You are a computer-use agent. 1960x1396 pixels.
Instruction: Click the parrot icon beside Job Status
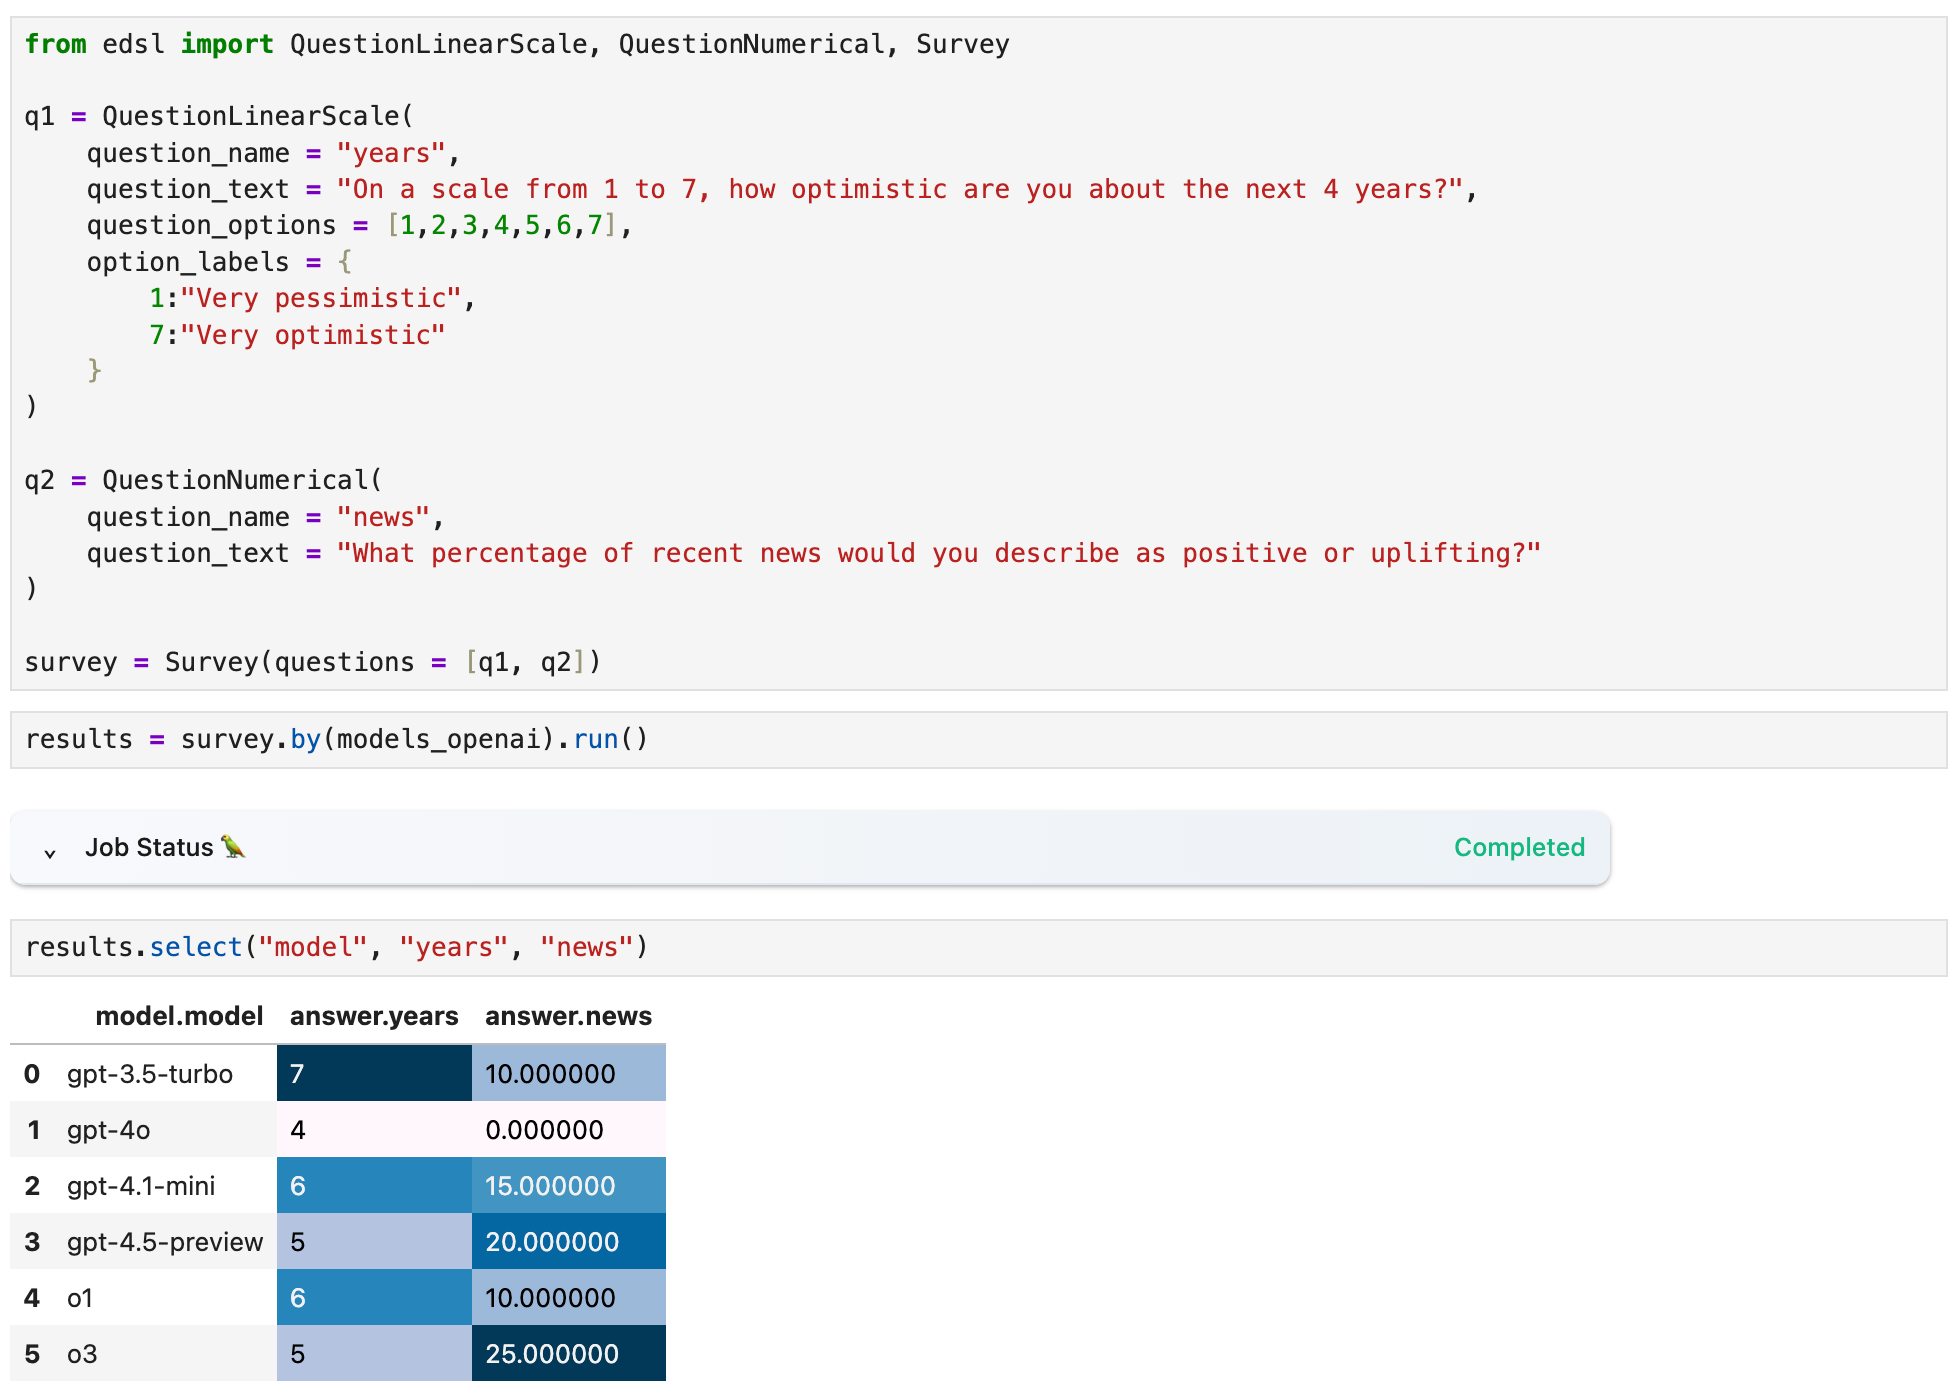tap(233, 847)
